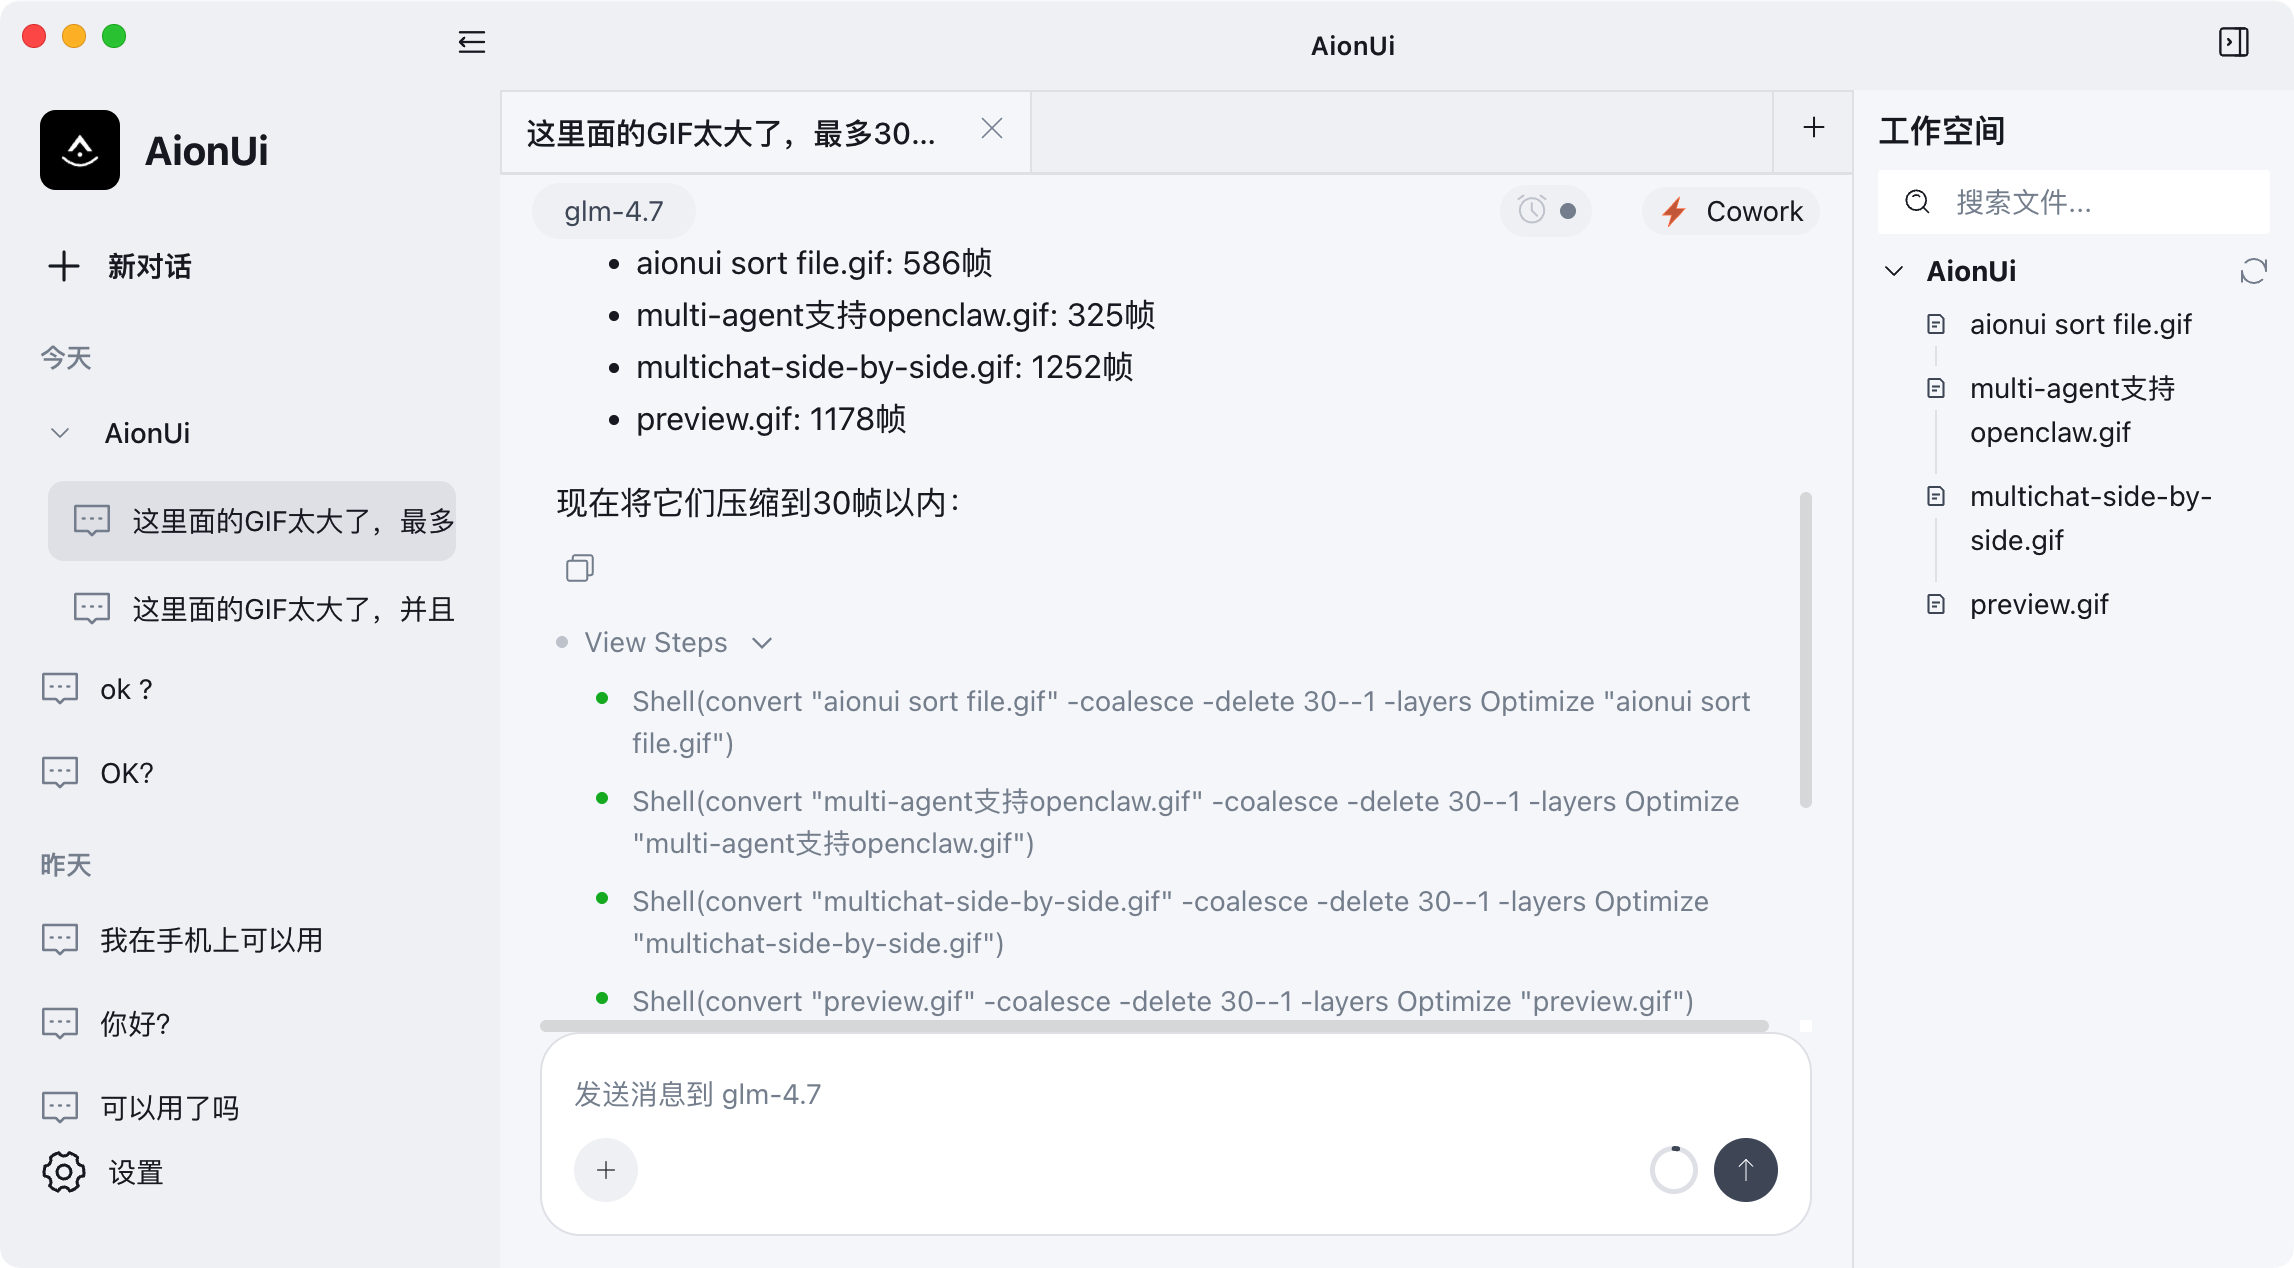Open Settings with the gear icon
This screenshot has width=2294, height=1268.
coord(64,1172)
